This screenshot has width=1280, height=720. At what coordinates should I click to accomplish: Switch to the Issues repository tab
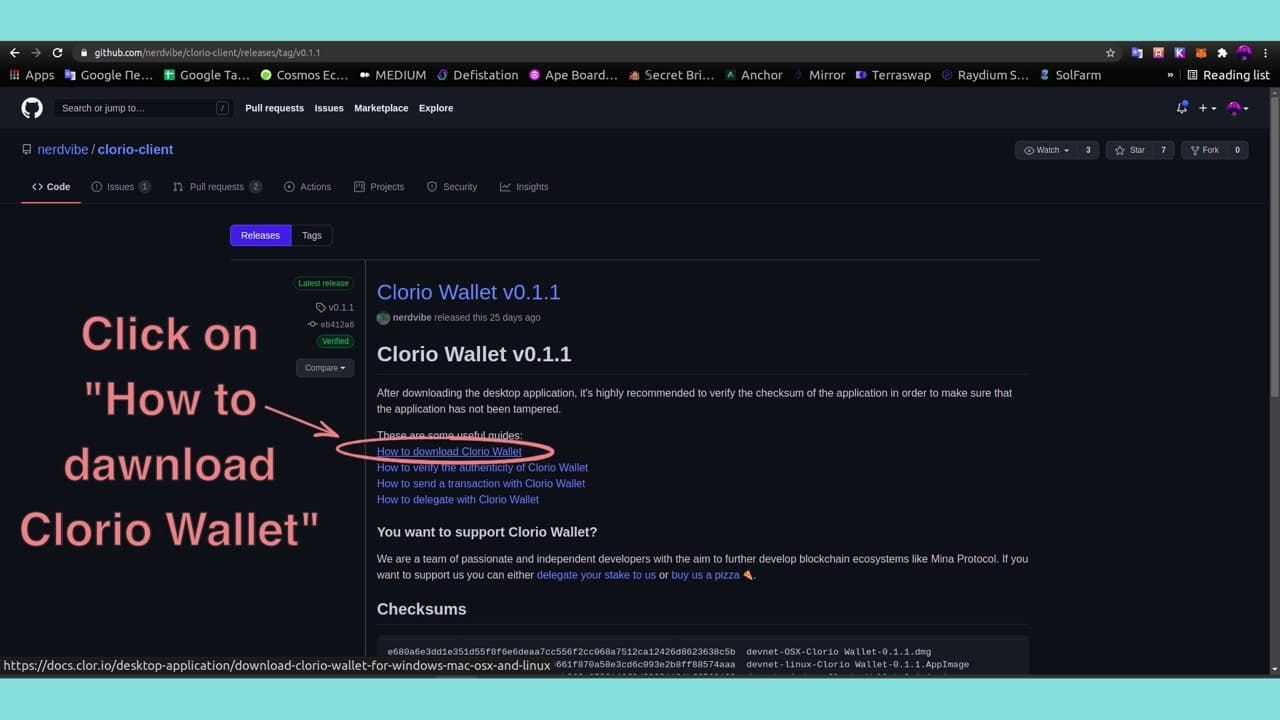point(121,187)
